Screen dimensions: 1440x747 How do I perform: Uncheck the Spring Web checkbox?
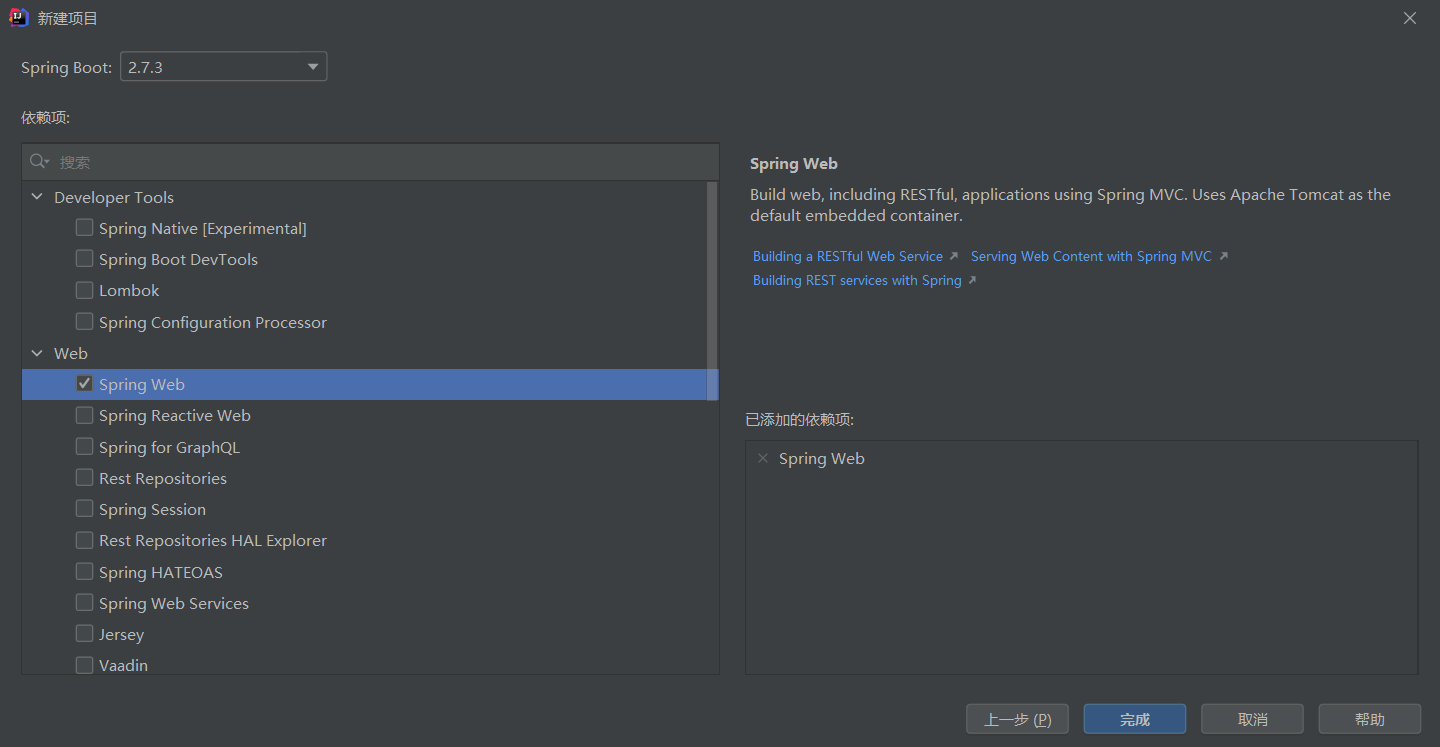pos(84,384)
